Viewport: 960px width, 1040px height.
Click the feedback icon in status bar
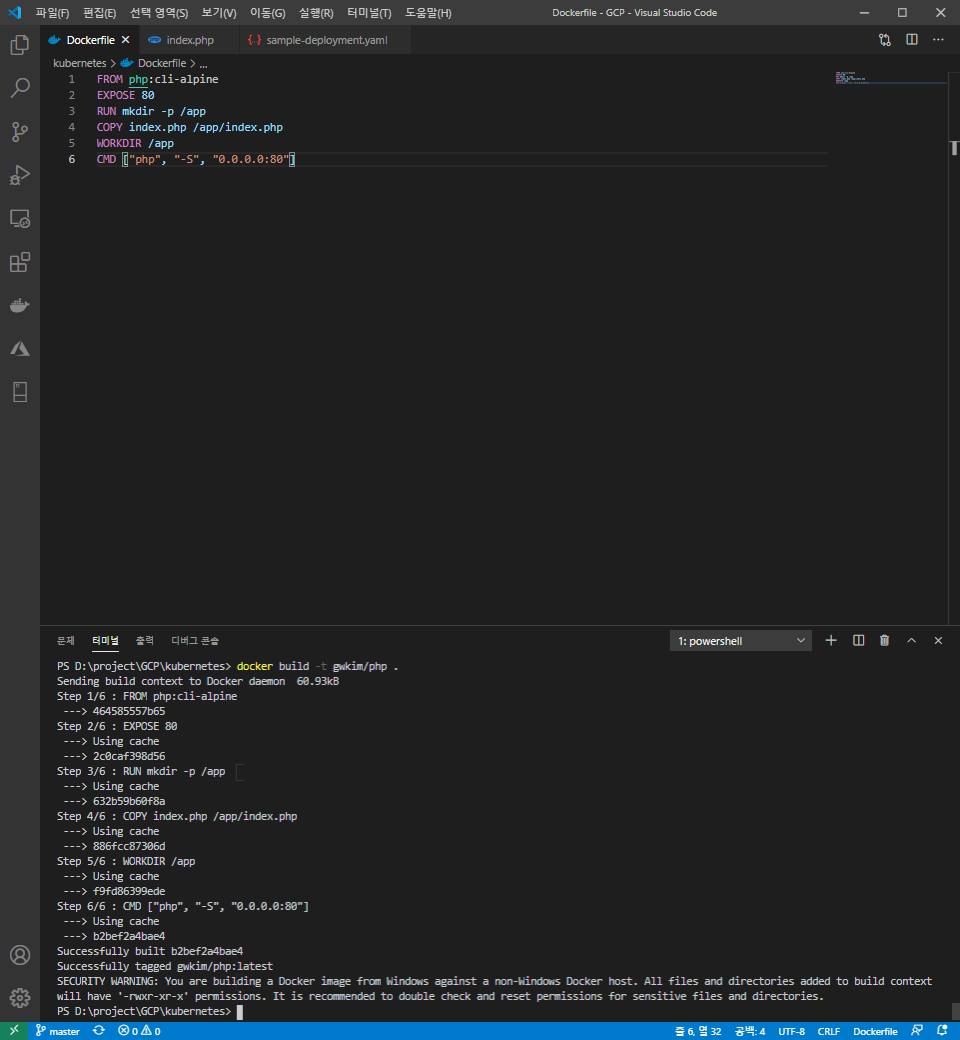click(917, 1031)
